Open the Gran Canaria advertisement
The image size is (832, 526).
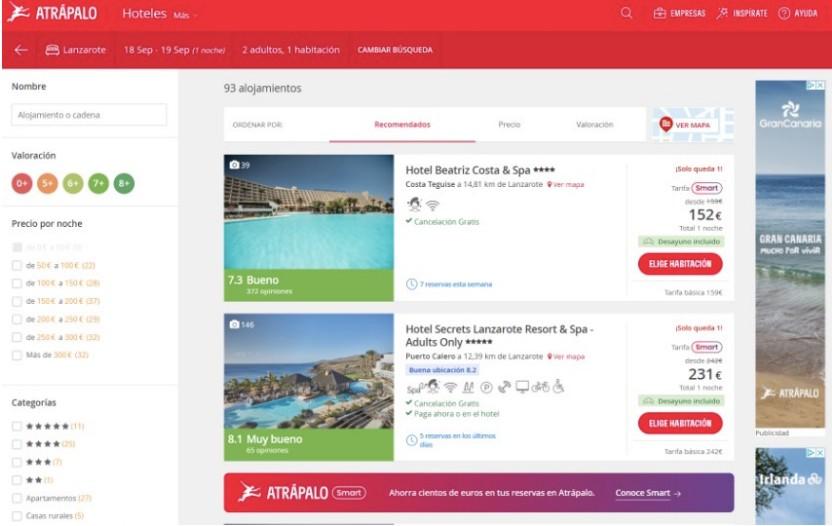pyautogui.click(x=790, y=254)
